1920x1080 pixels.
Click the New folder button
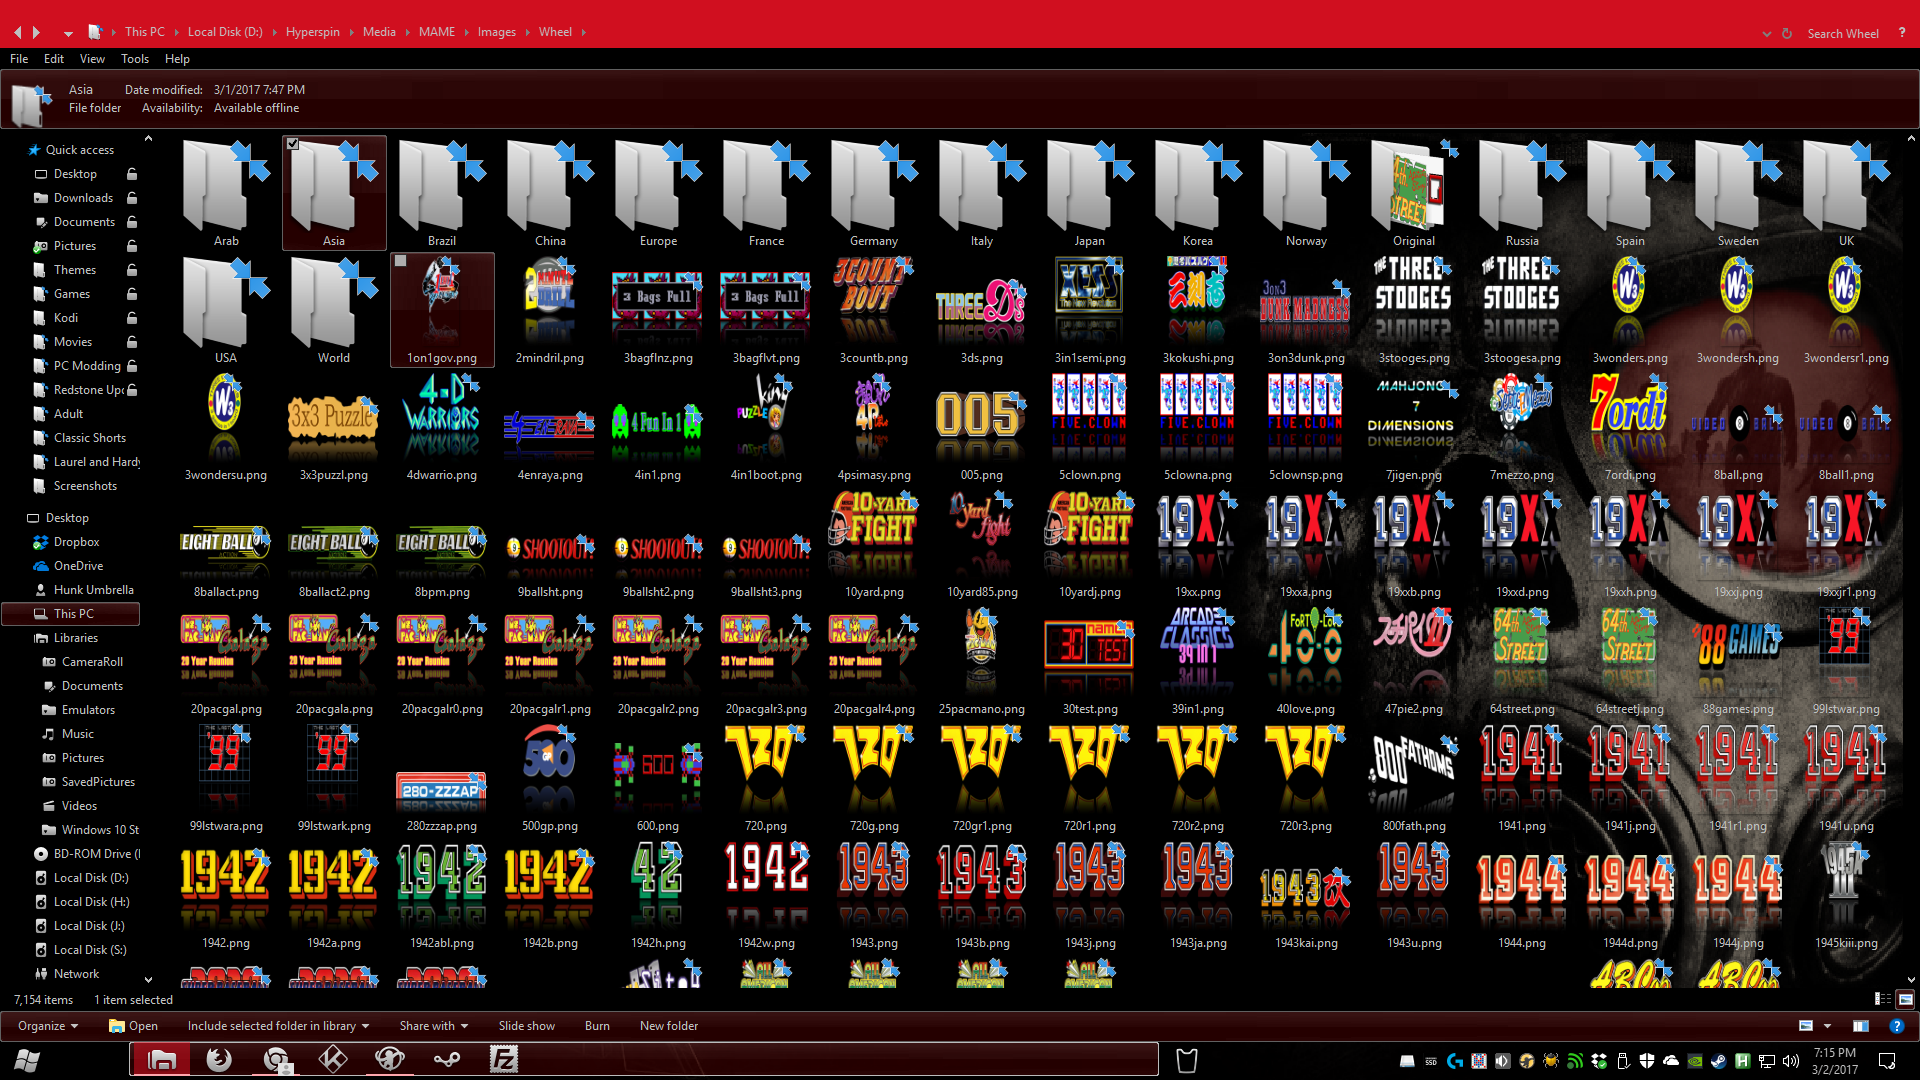pos(668,1026)
